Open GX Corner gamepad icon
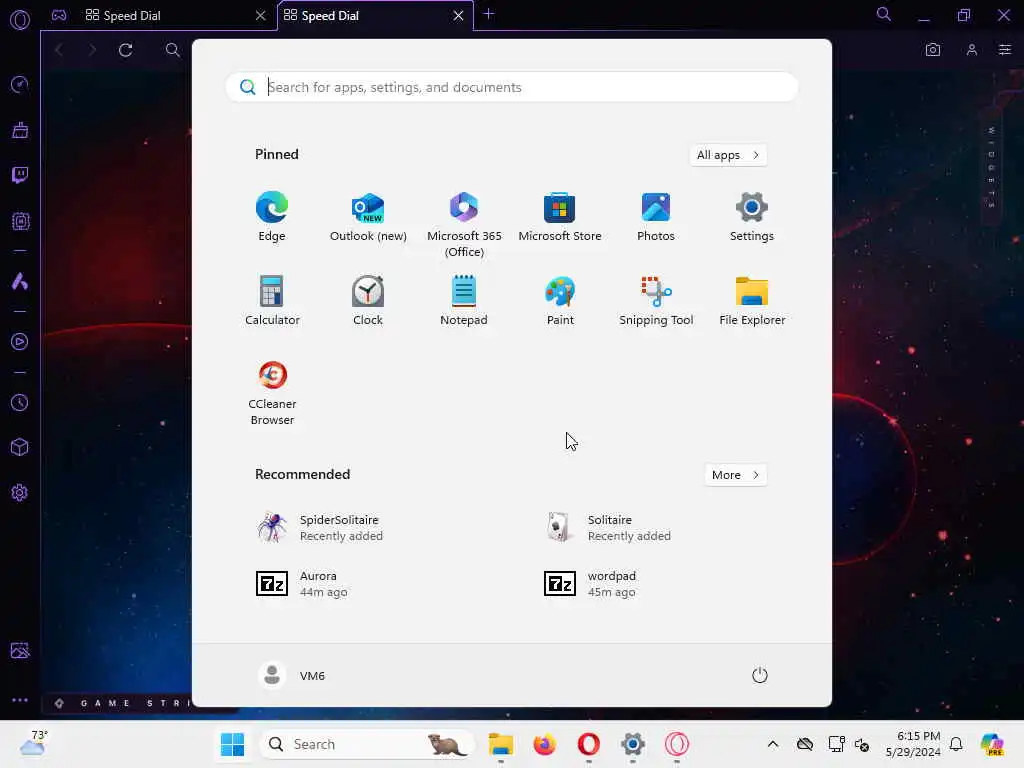Image resolution: width=1024 pixels, height=768 pixels. 59,15
